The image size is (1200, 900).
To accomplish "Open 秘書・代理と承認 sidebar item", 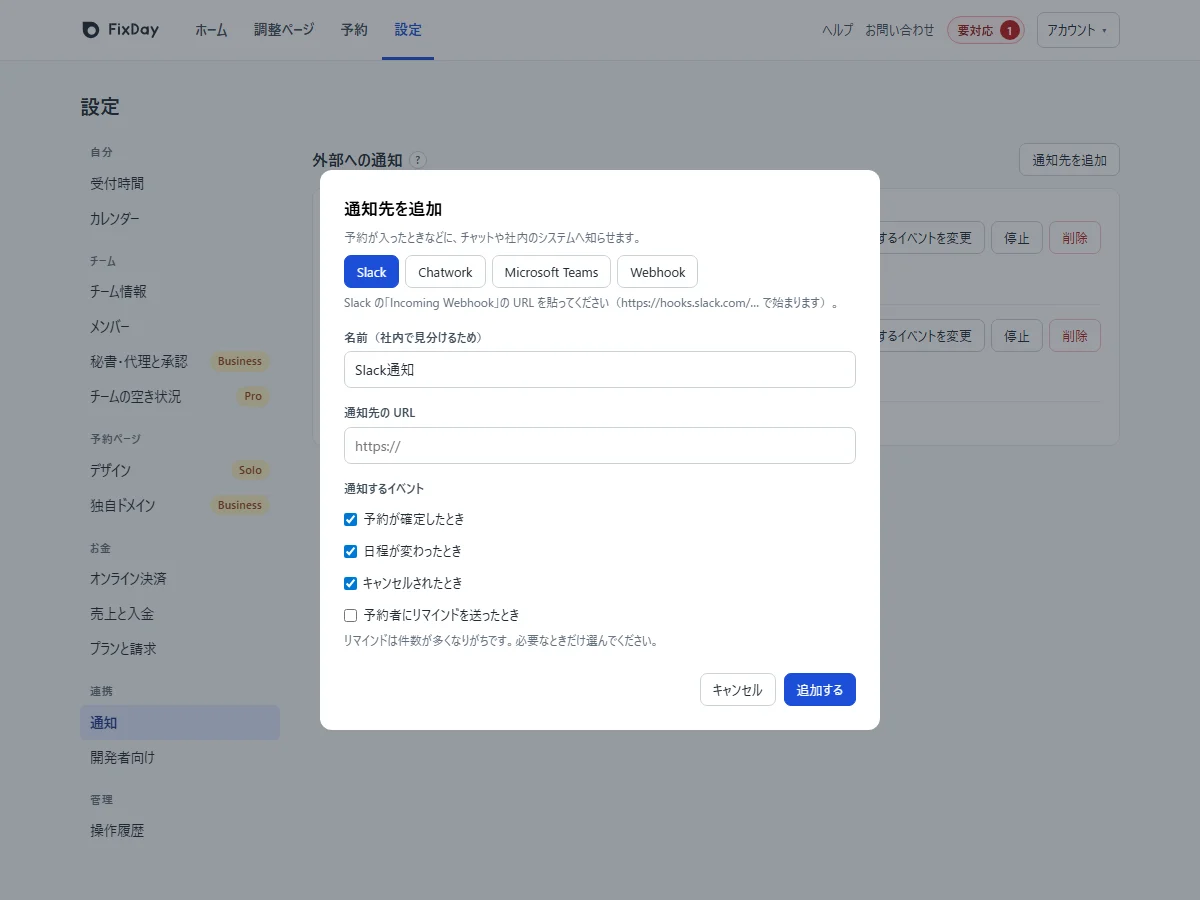I will point(180,362).
